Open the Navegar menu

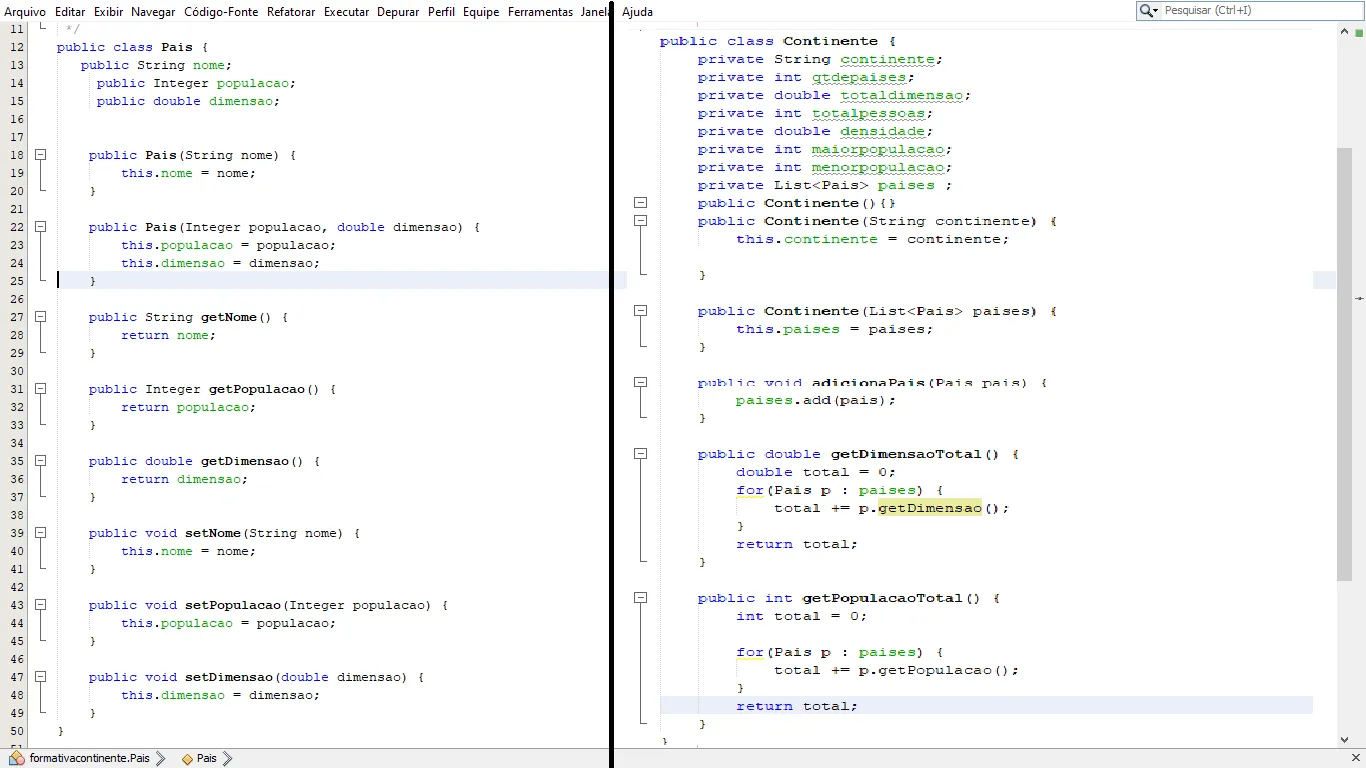coord(153,12)
